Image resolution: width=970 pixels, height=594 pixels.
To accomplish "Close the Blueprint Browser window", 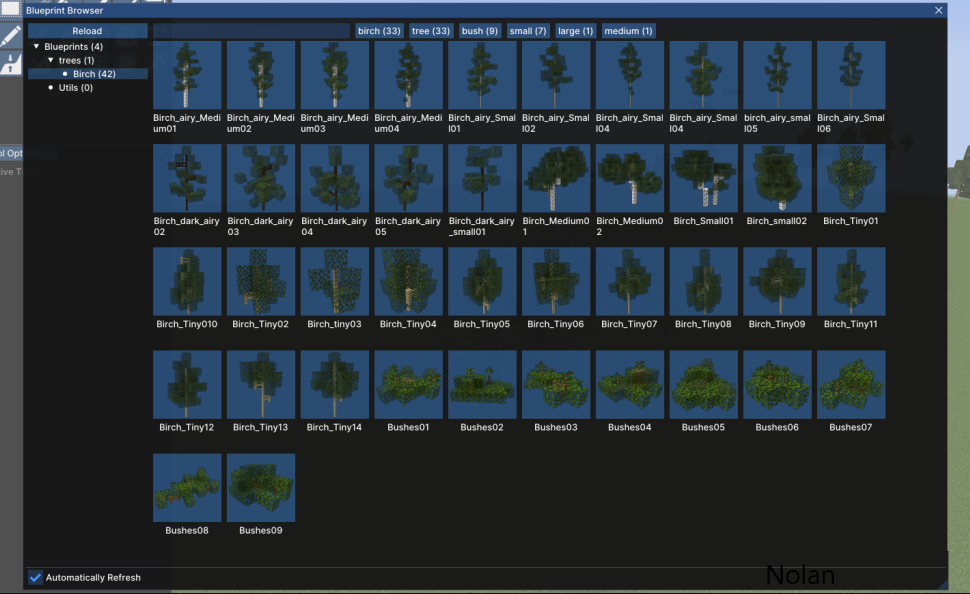I will (x=938, y=10).
